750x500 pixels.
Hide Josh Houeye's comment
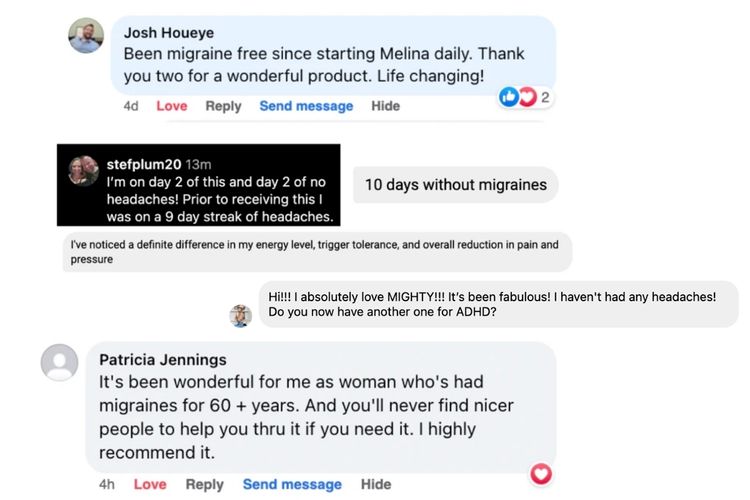[386, 106]
